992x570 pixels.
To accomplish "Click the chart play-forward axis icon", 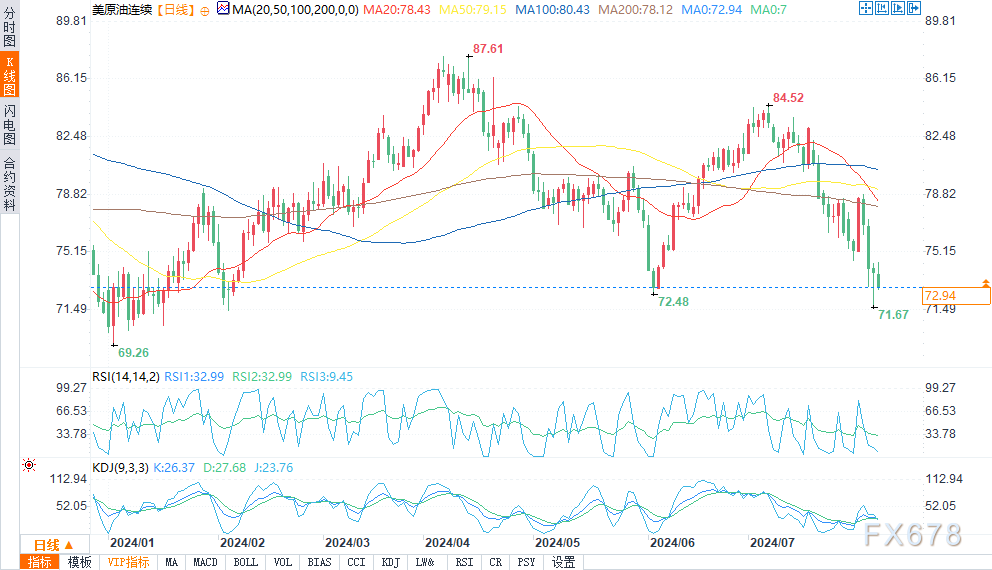I will 898,8.
